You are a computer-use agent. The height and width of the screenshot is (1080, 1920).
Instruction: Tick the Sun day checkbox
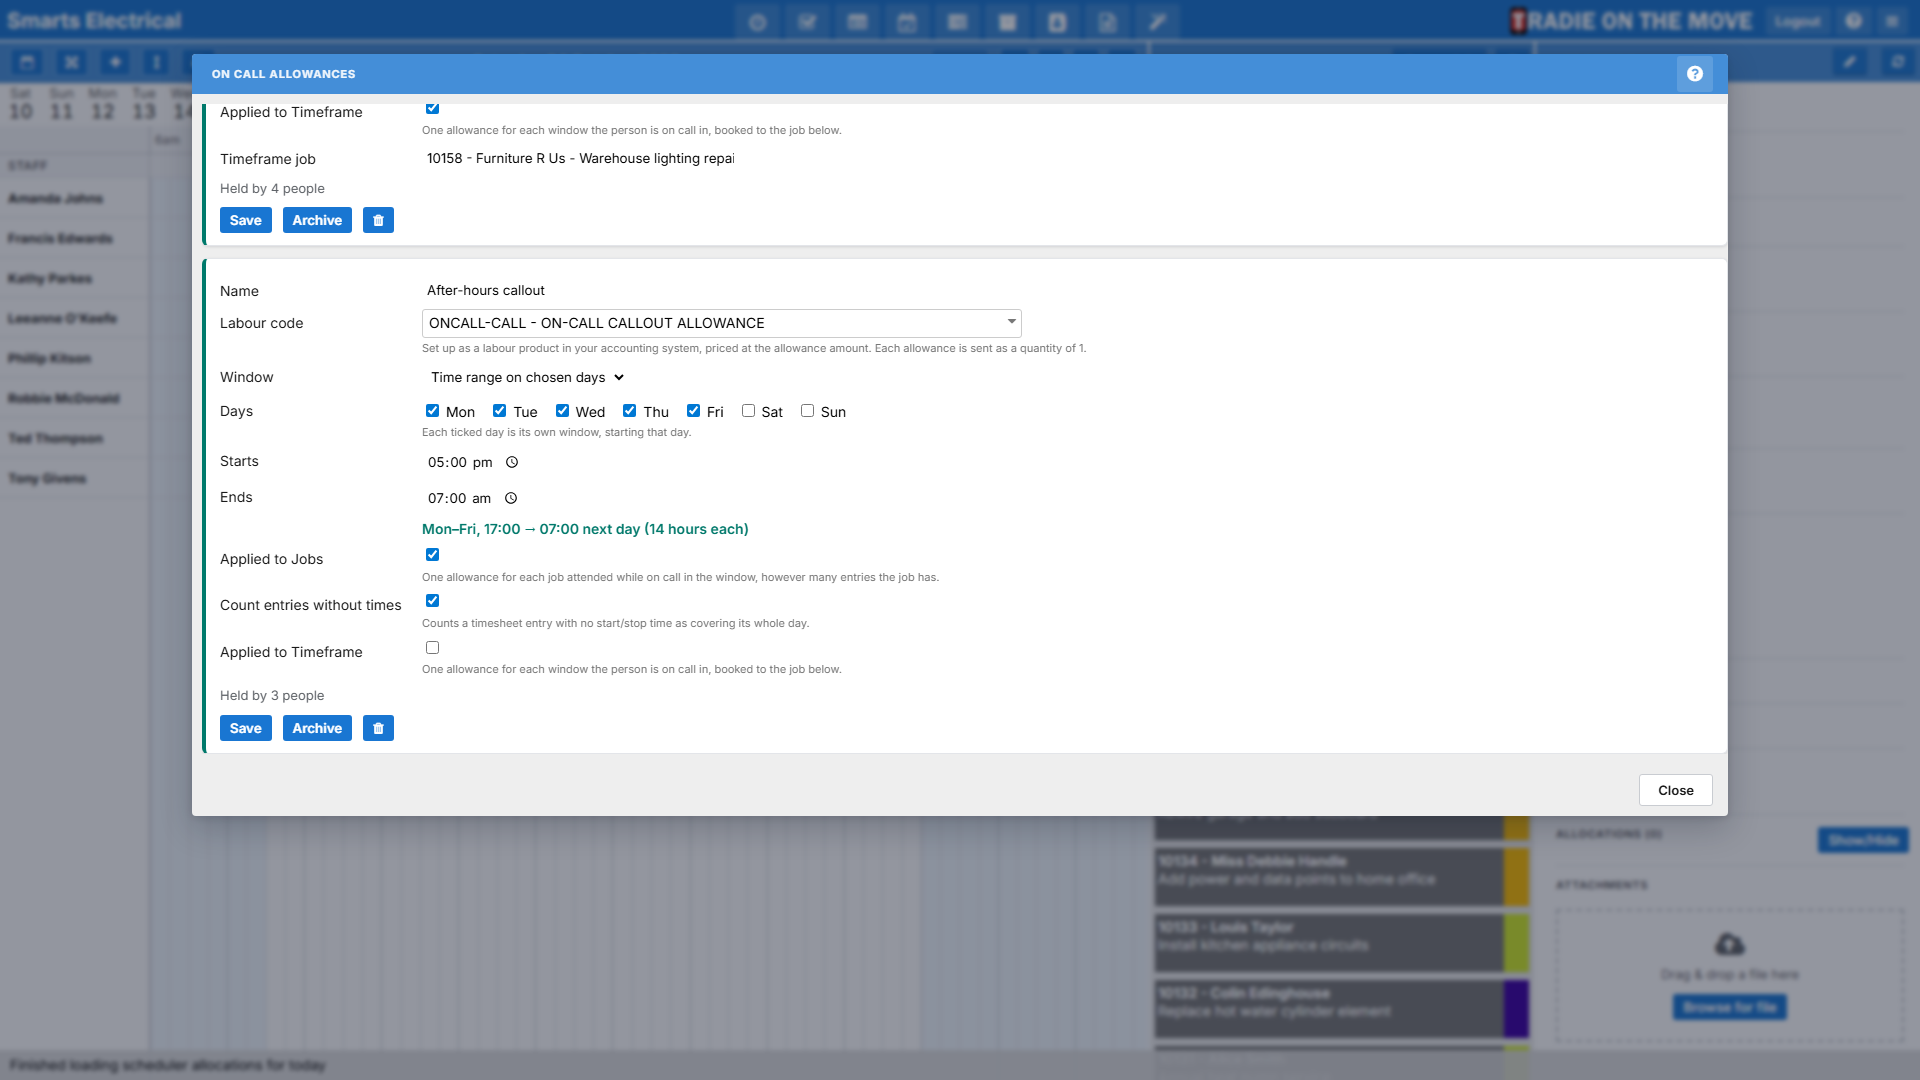pyautogui.click(x=807, y=411)
